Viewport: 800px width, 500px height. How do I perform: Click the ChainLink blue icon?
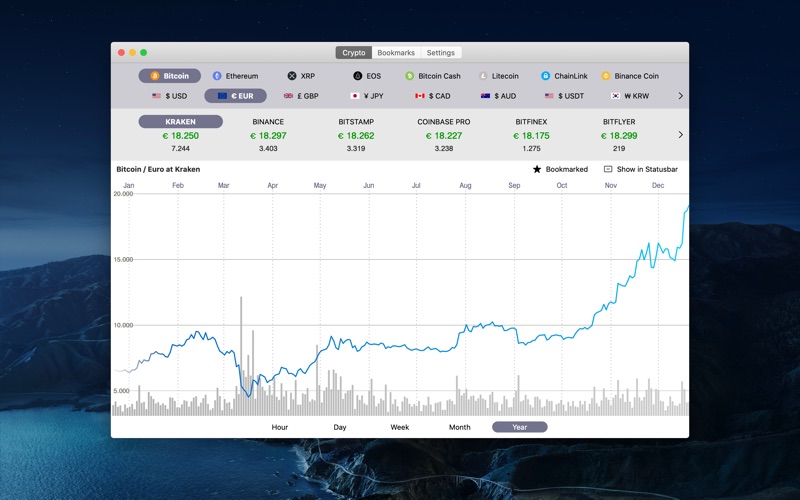pos(545,76)
